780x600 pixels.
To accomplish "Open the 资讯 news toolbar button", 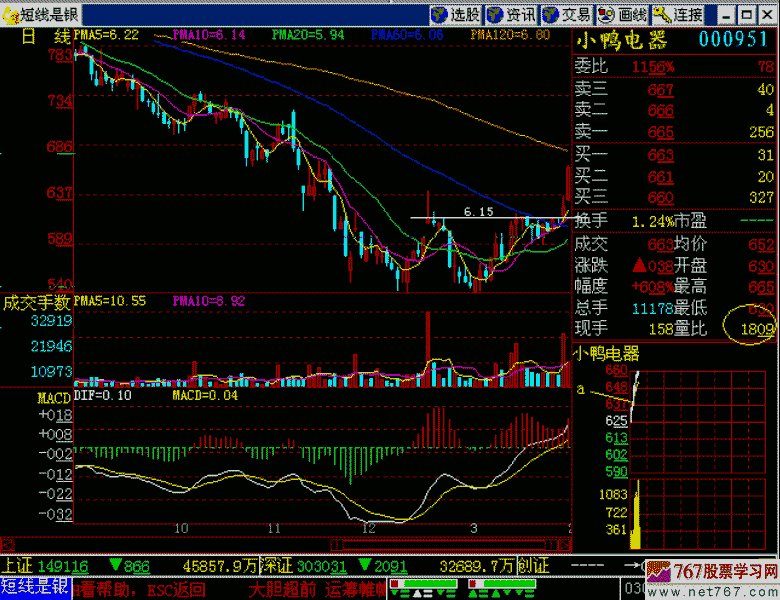I will (511, 14).
